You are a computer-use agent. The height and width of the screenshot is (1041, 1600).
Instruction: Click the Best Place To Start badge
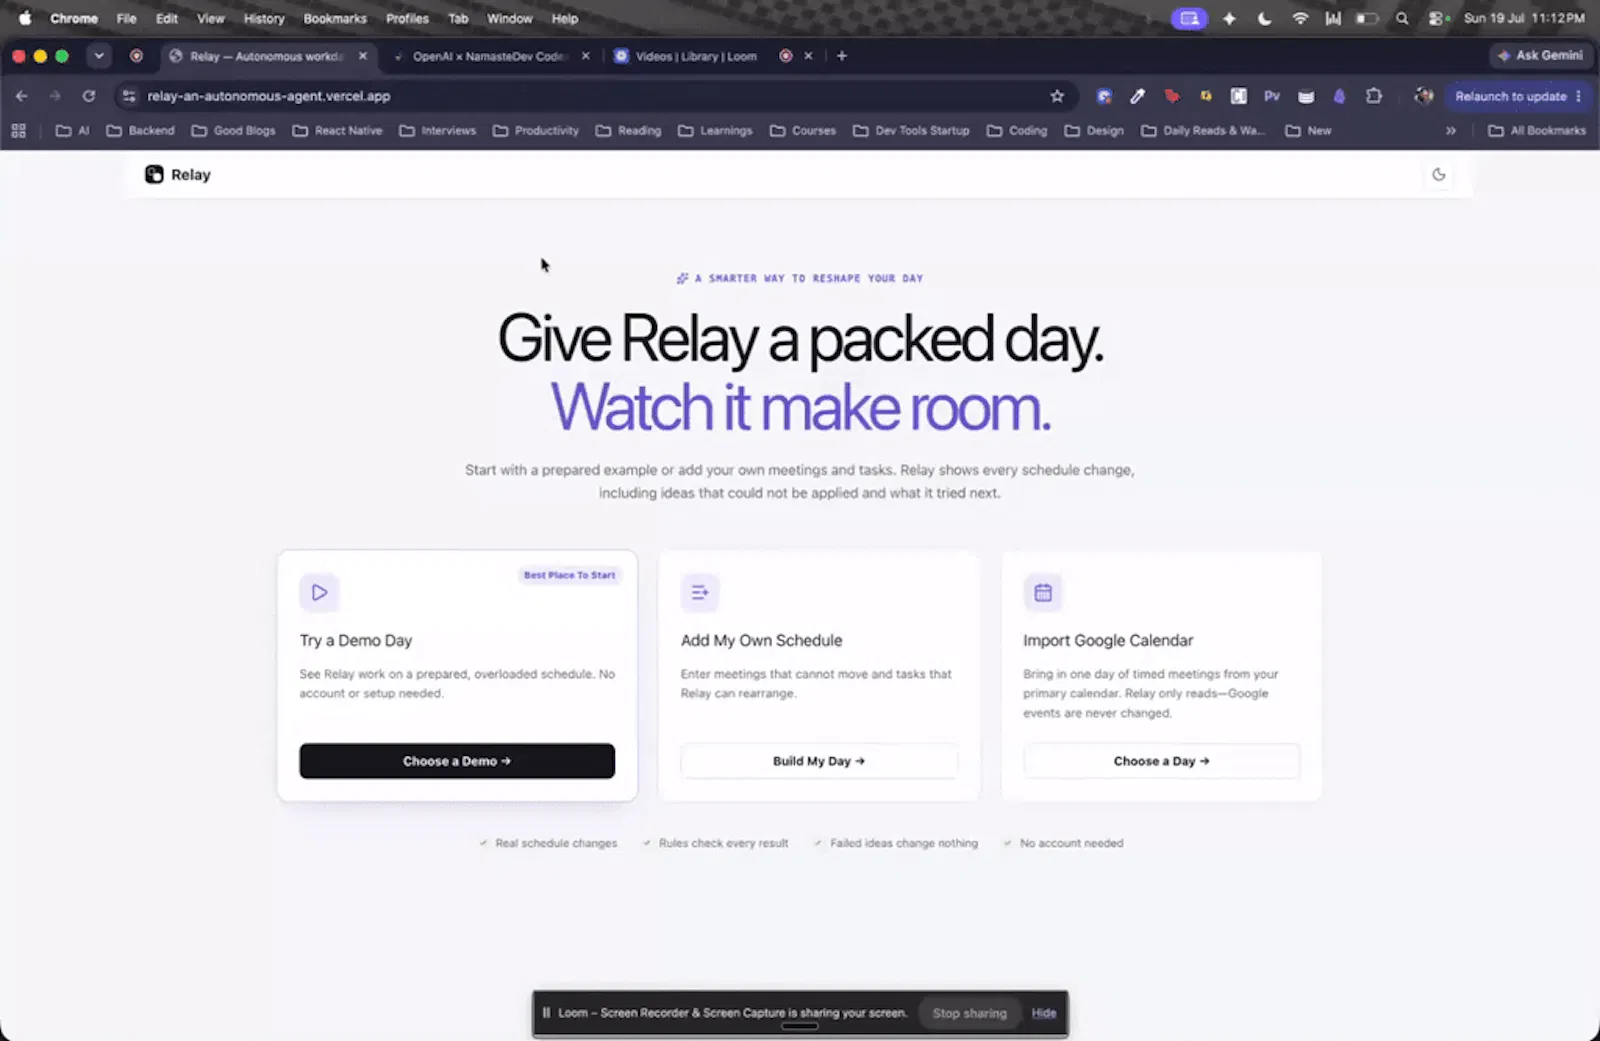(570, 575)
